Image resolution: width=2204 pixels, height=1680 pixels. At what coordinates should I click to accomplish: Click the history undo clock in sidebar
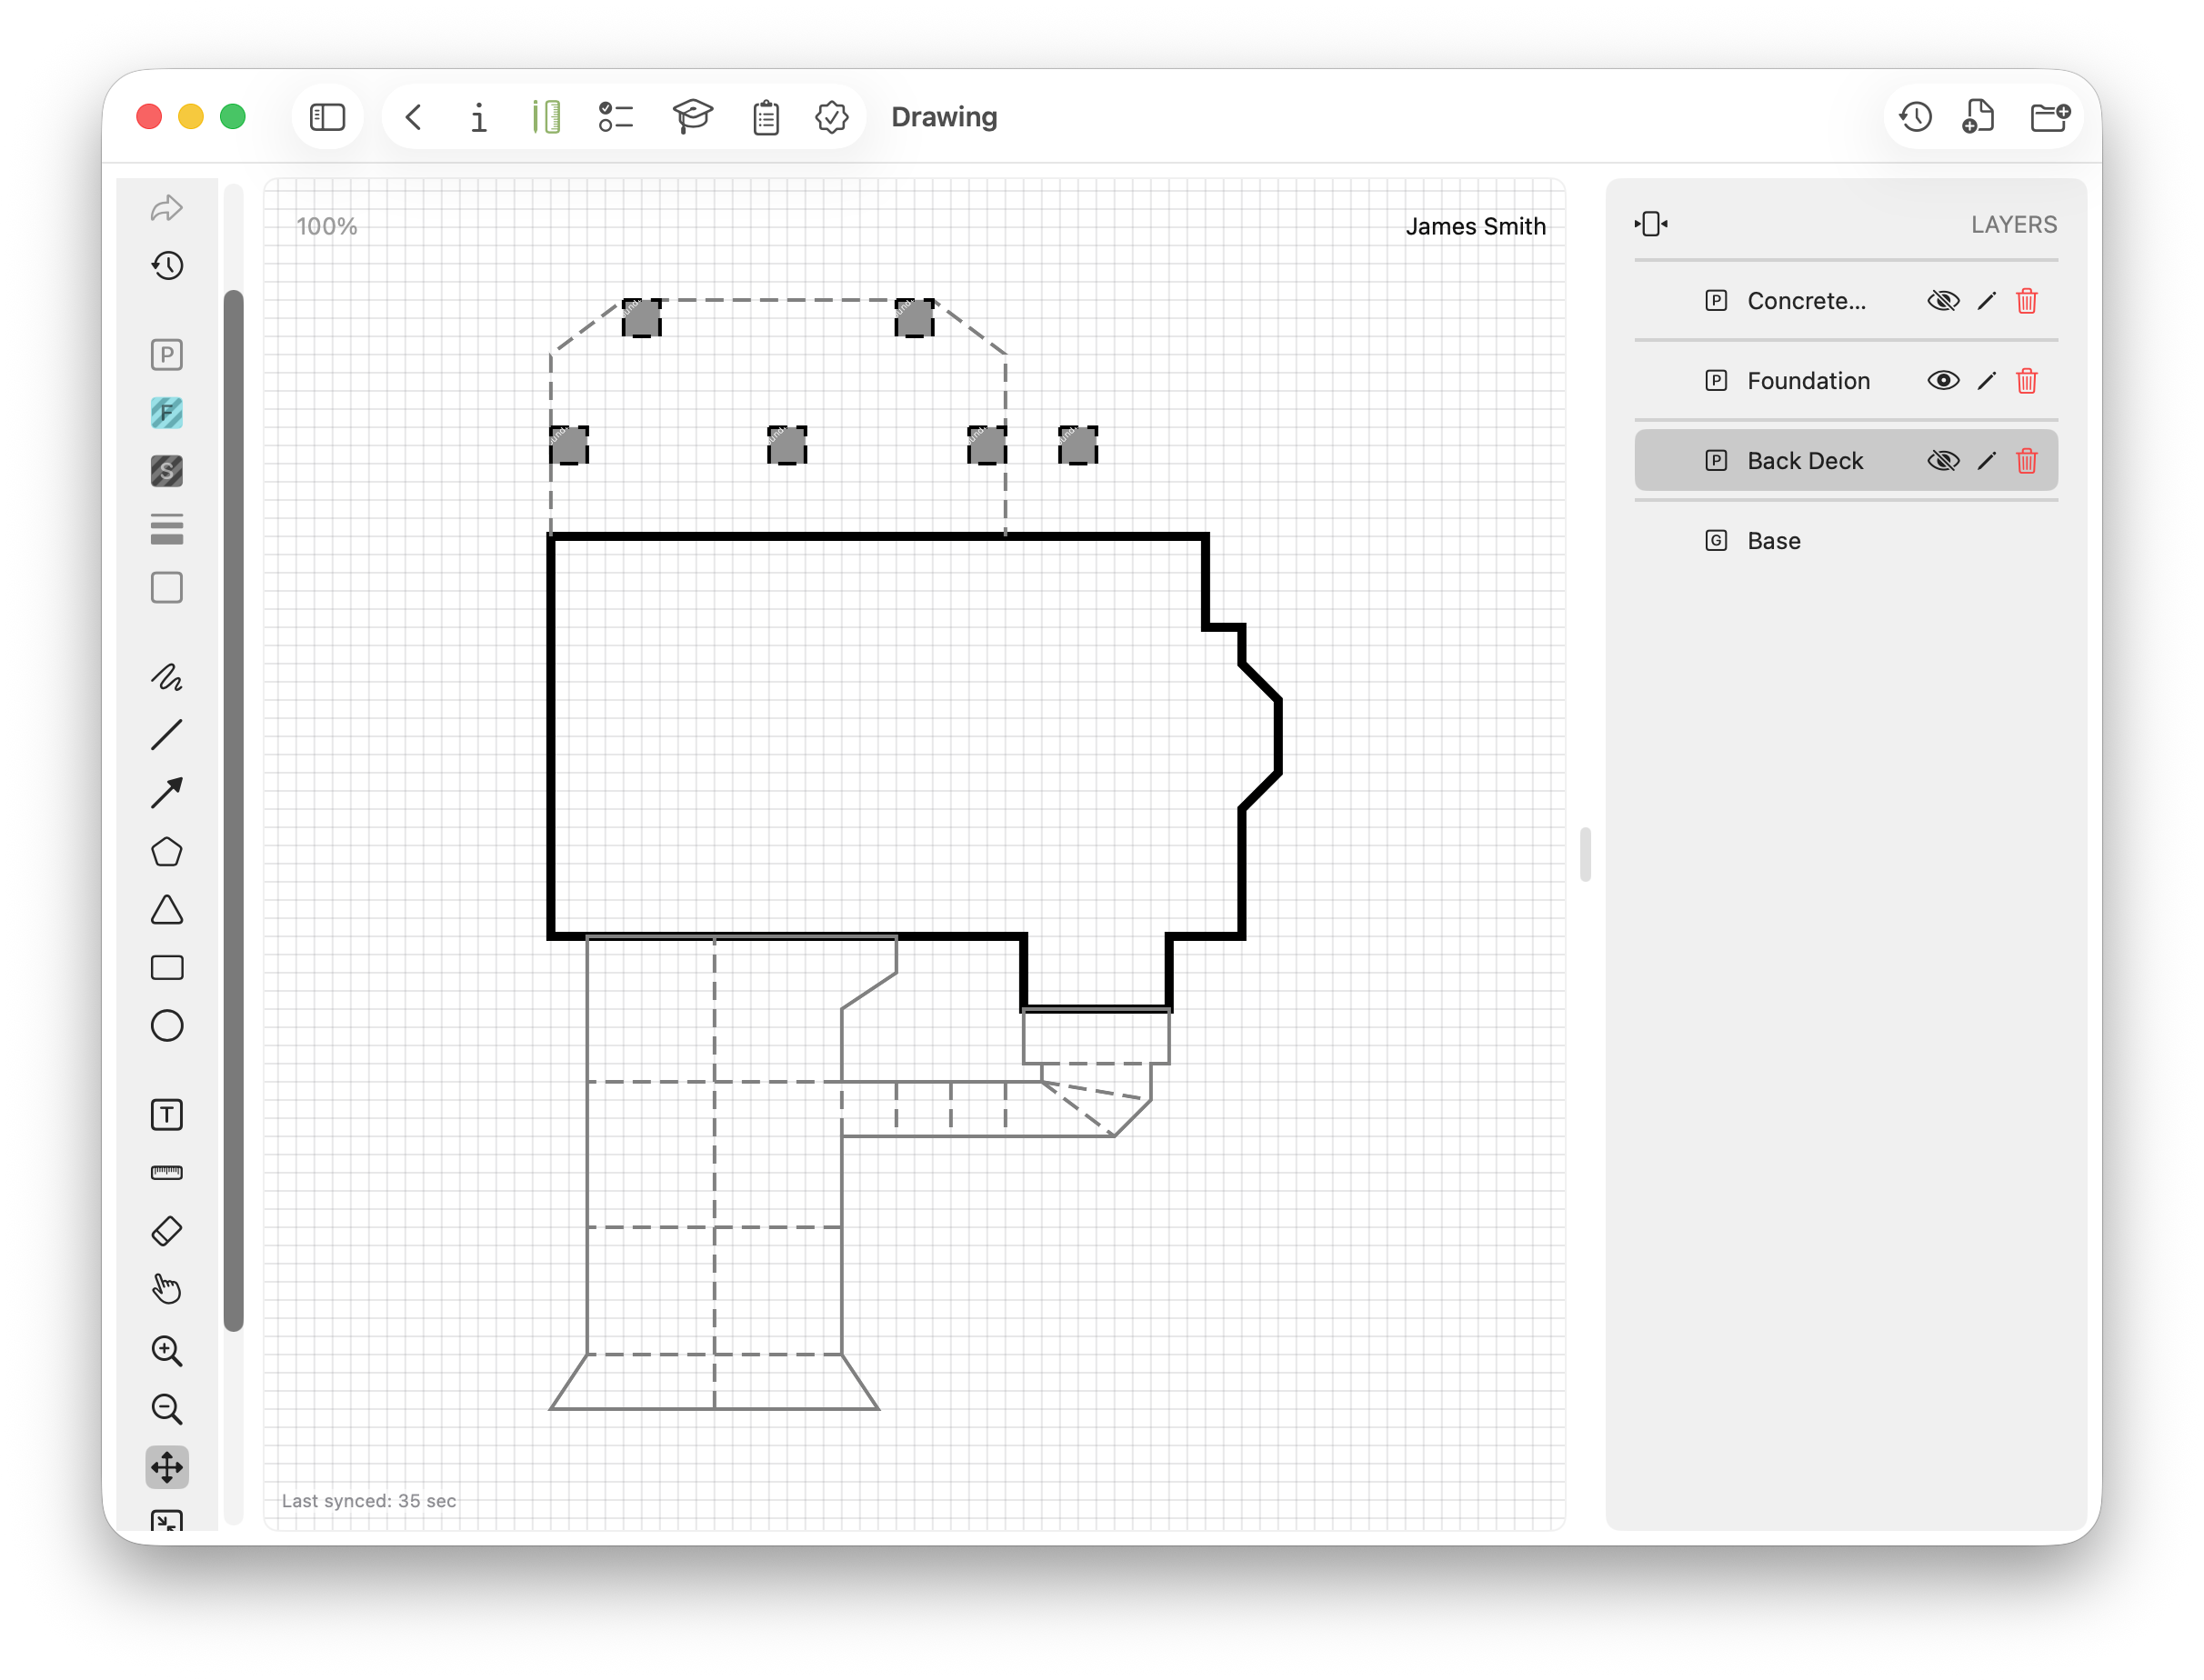[x=167, y=266]
